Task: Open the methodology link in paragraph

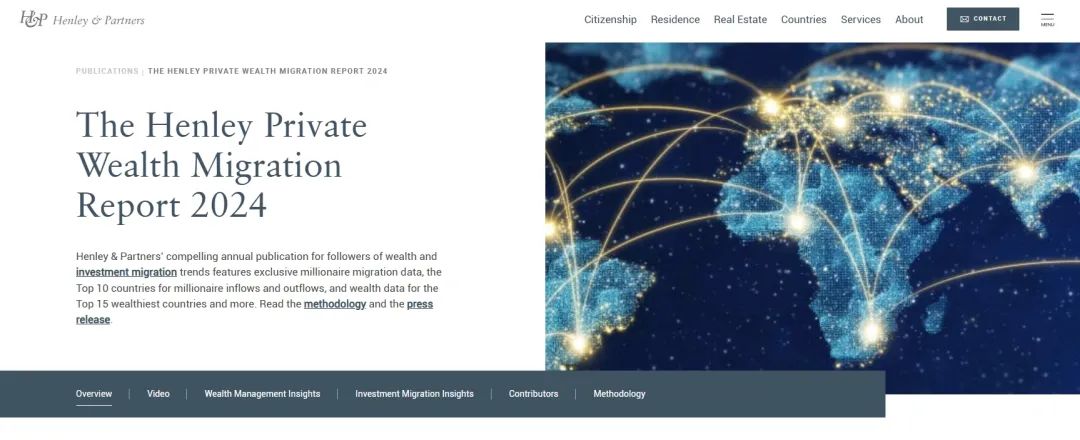Action: (x=335, y=304)
